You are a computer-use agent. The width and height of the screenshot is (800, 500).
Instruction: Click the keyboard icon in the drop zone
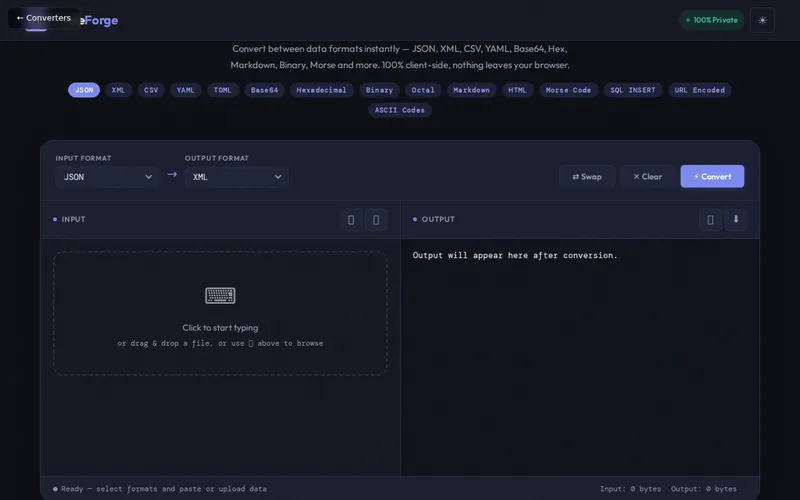coord(220,295)
